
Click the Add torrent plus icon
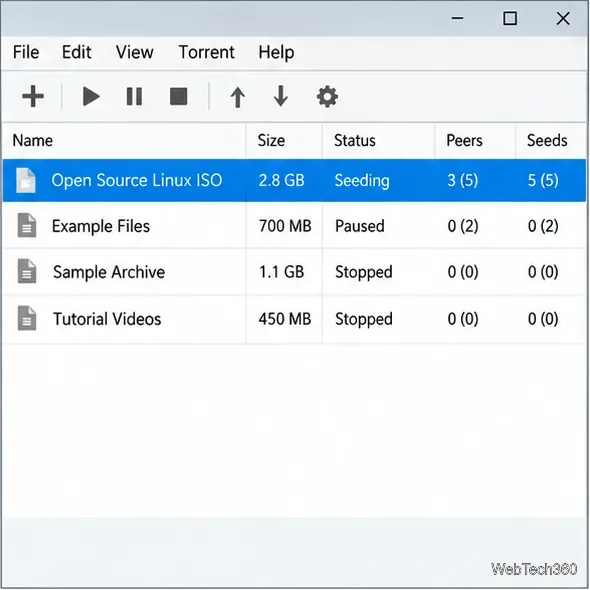coord(33,96)
